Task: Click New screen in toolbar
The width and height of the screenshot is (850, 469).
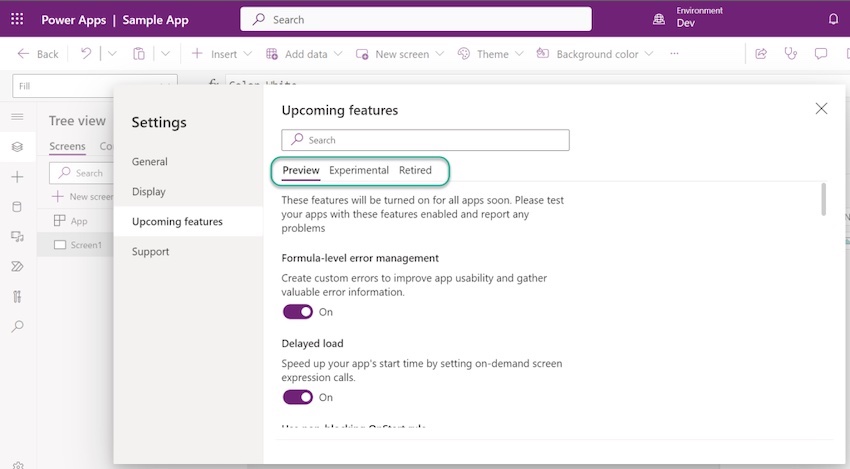Action: pyautogui.click(x=392, y=54)
